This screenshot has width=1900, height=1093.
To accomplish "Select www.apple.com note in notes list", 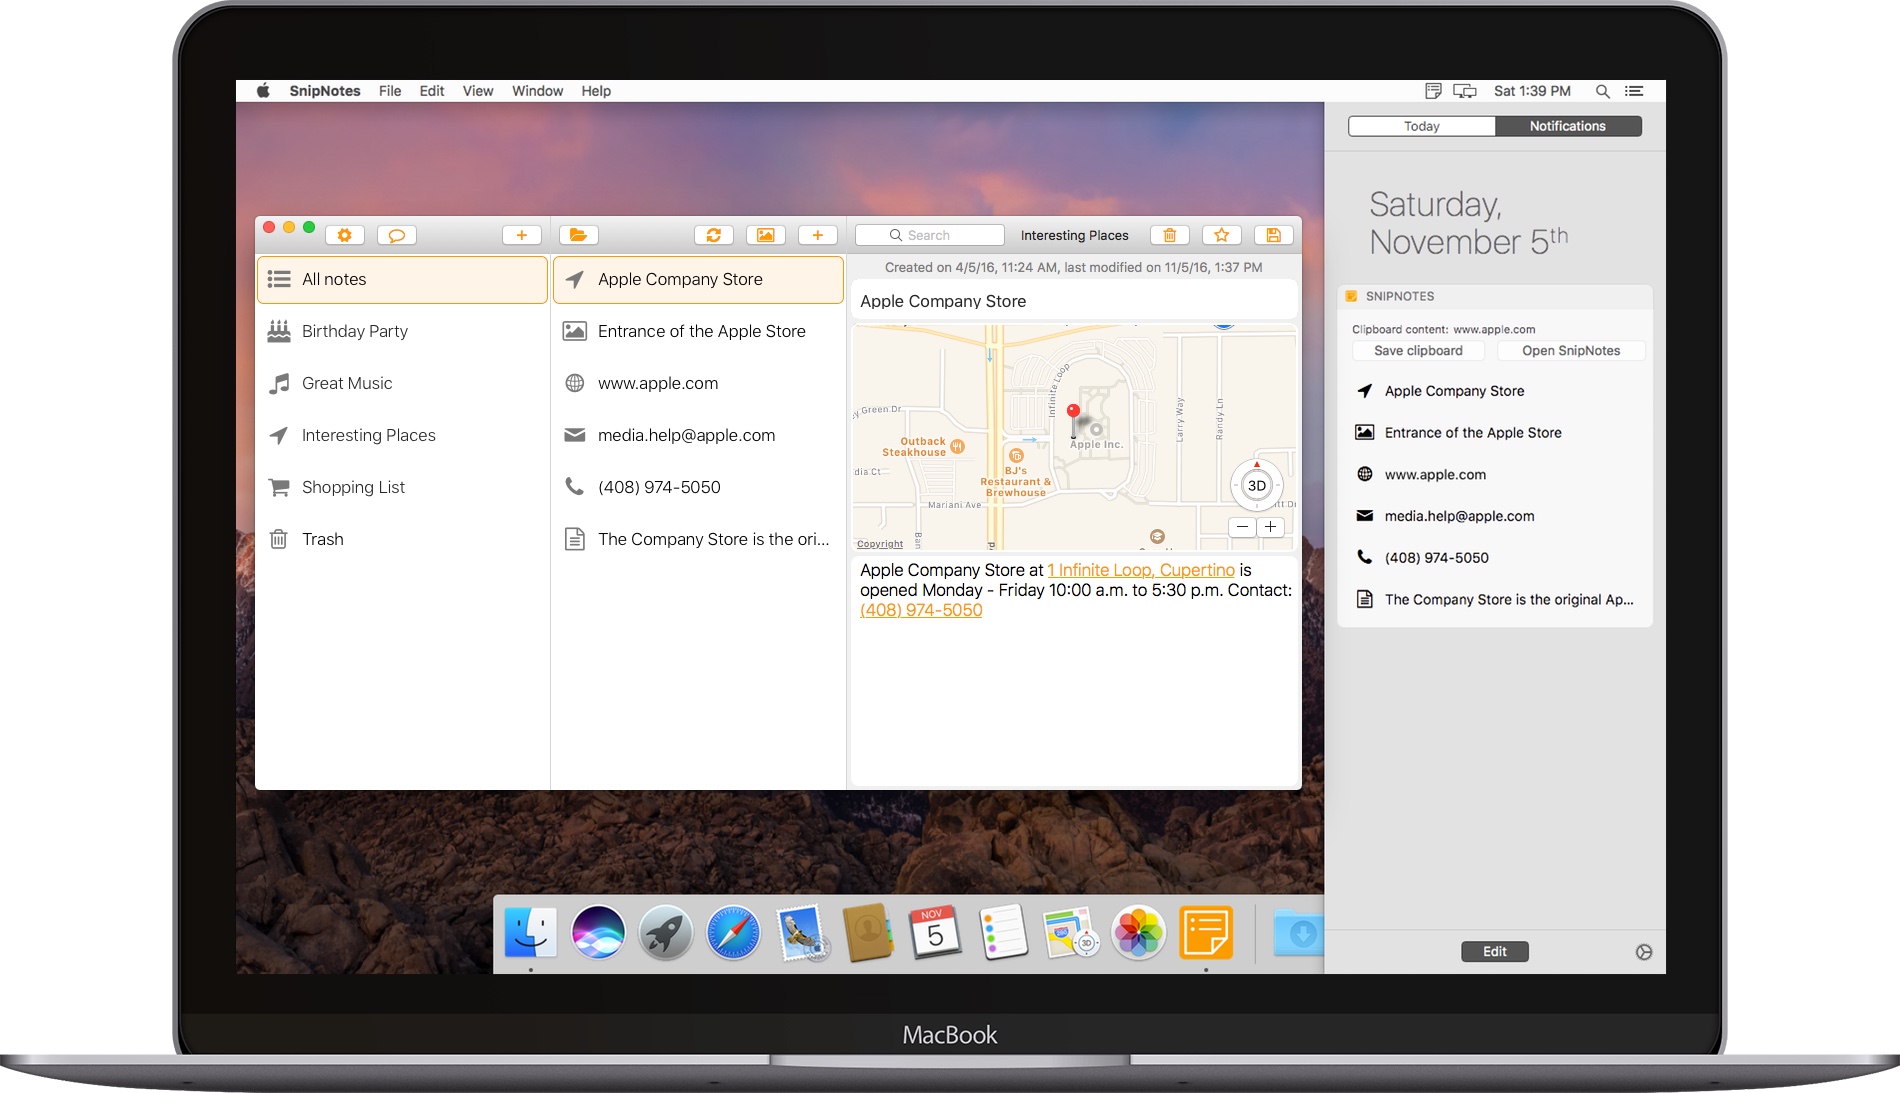I will pyautogui.click(x=699, y=383).
